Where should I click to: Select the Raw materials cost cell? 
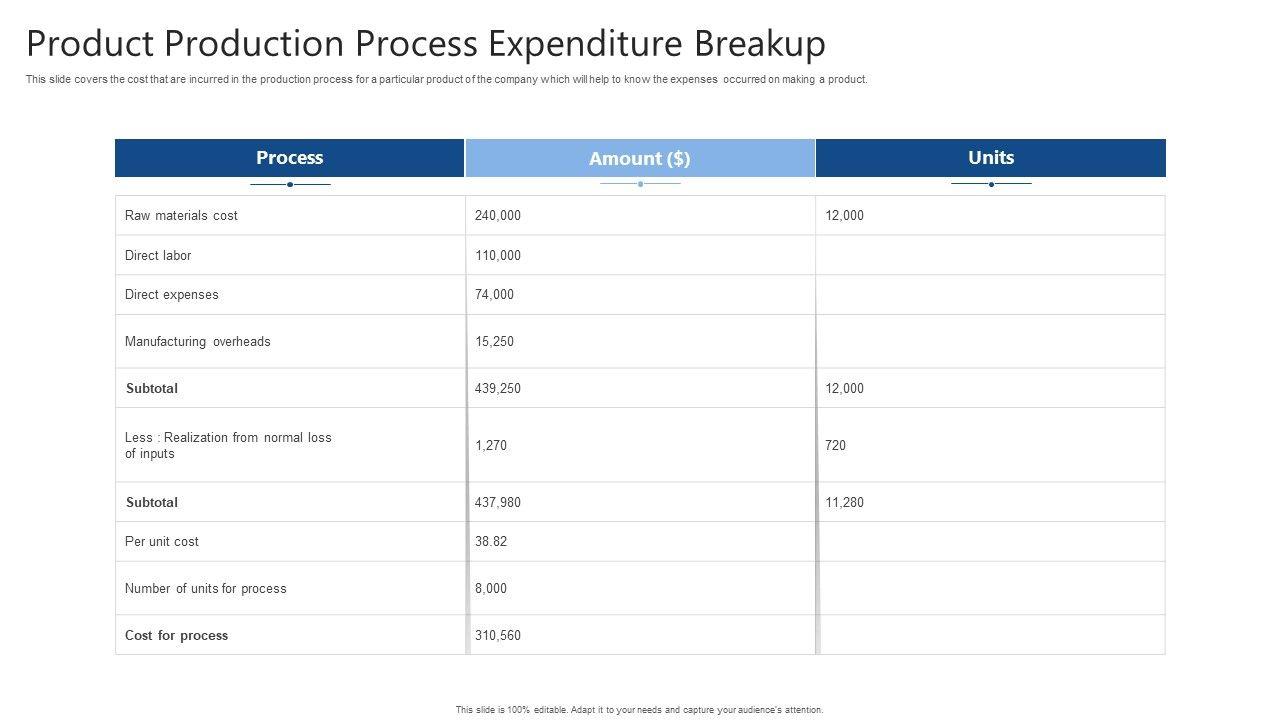pyautogui.click(x=181, y=216)
